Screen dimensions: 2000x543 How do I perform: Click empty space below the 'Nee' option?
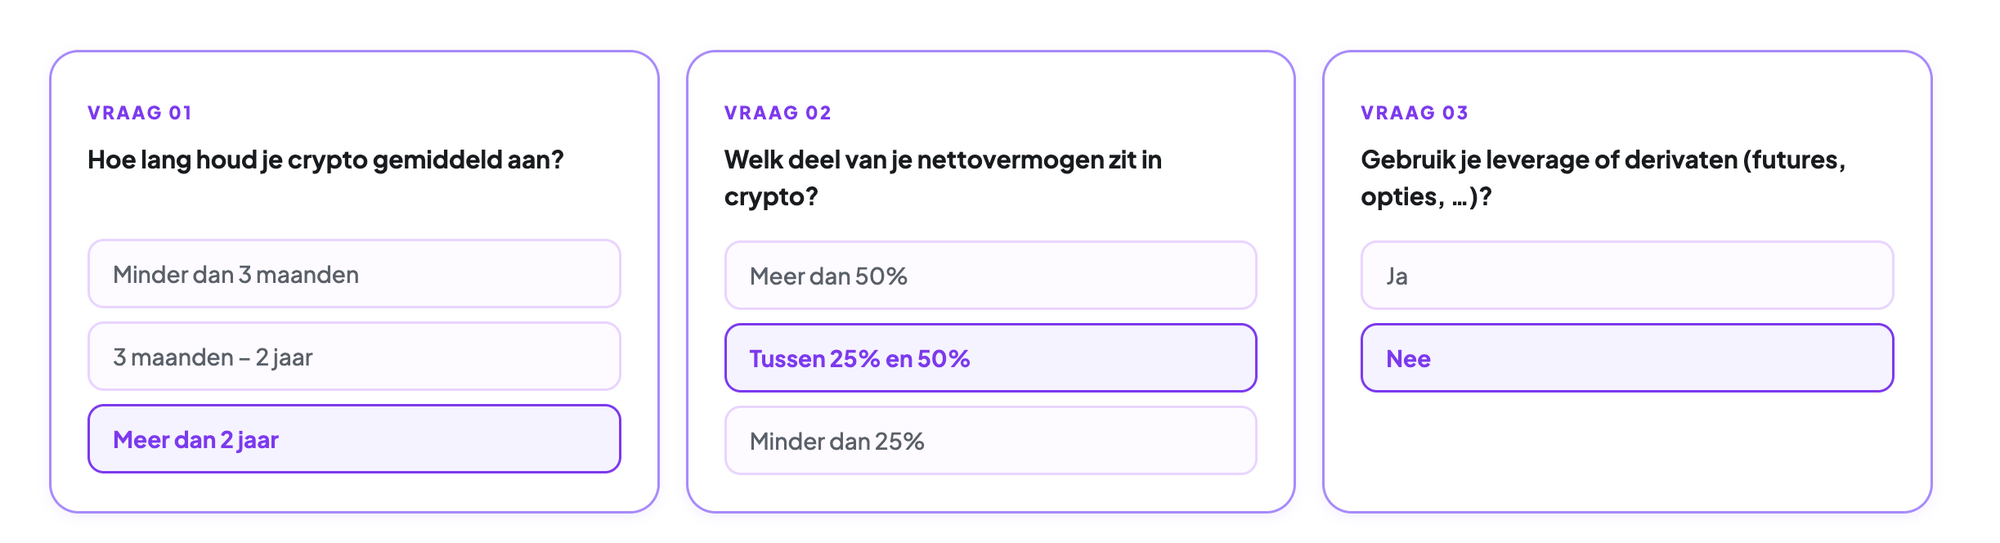1627,450
